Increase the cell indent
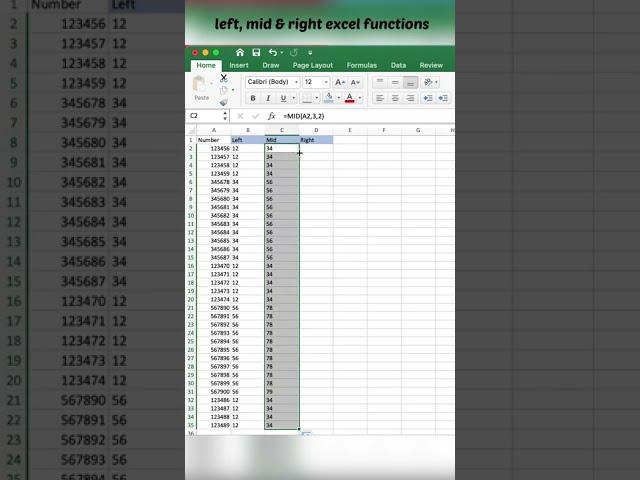This screenshot has height=480, width=640. [x=443, y=98]
